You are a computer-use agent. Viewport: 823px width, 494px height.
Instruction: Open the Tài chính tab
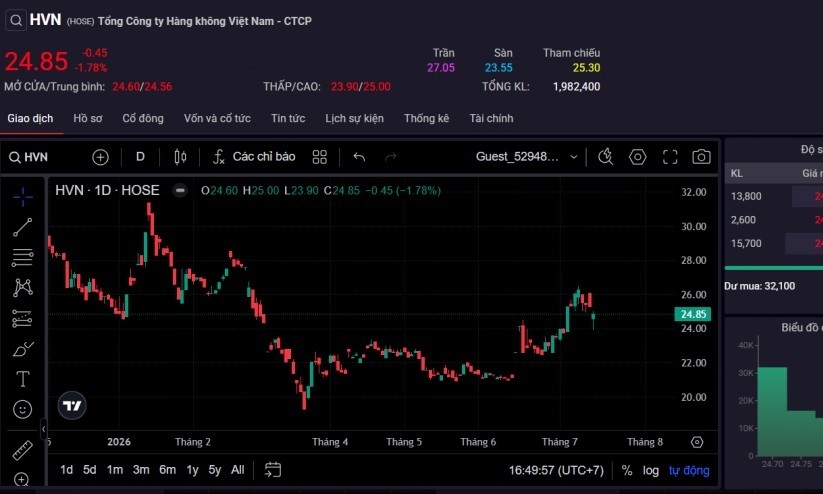coord(491,118)
